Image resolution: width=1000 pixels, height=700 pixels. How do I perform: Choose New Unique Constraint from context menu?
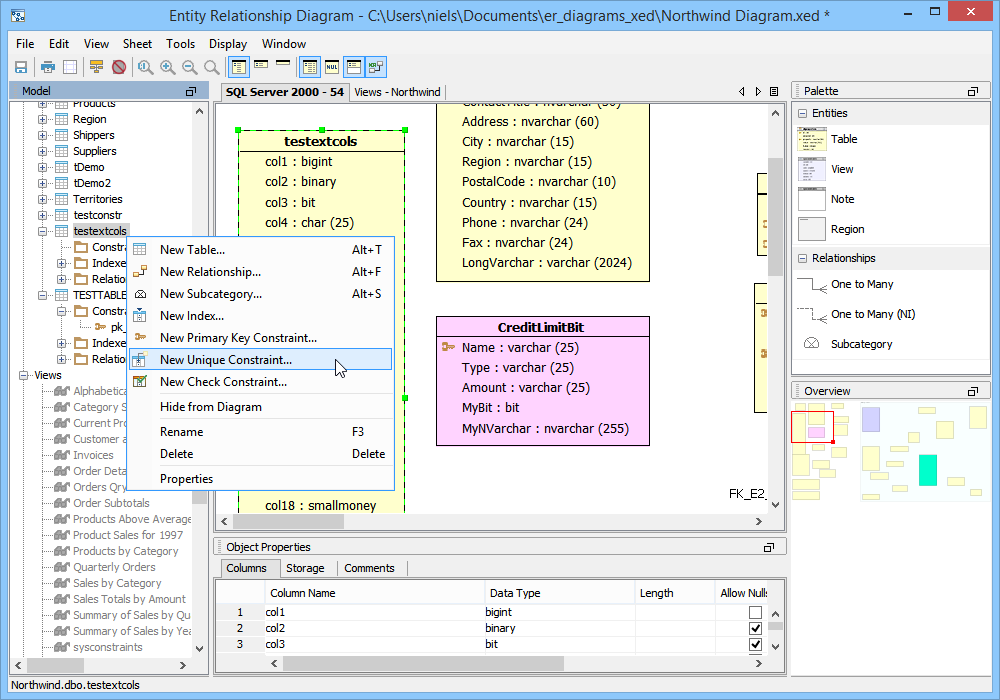click(226, 360)
